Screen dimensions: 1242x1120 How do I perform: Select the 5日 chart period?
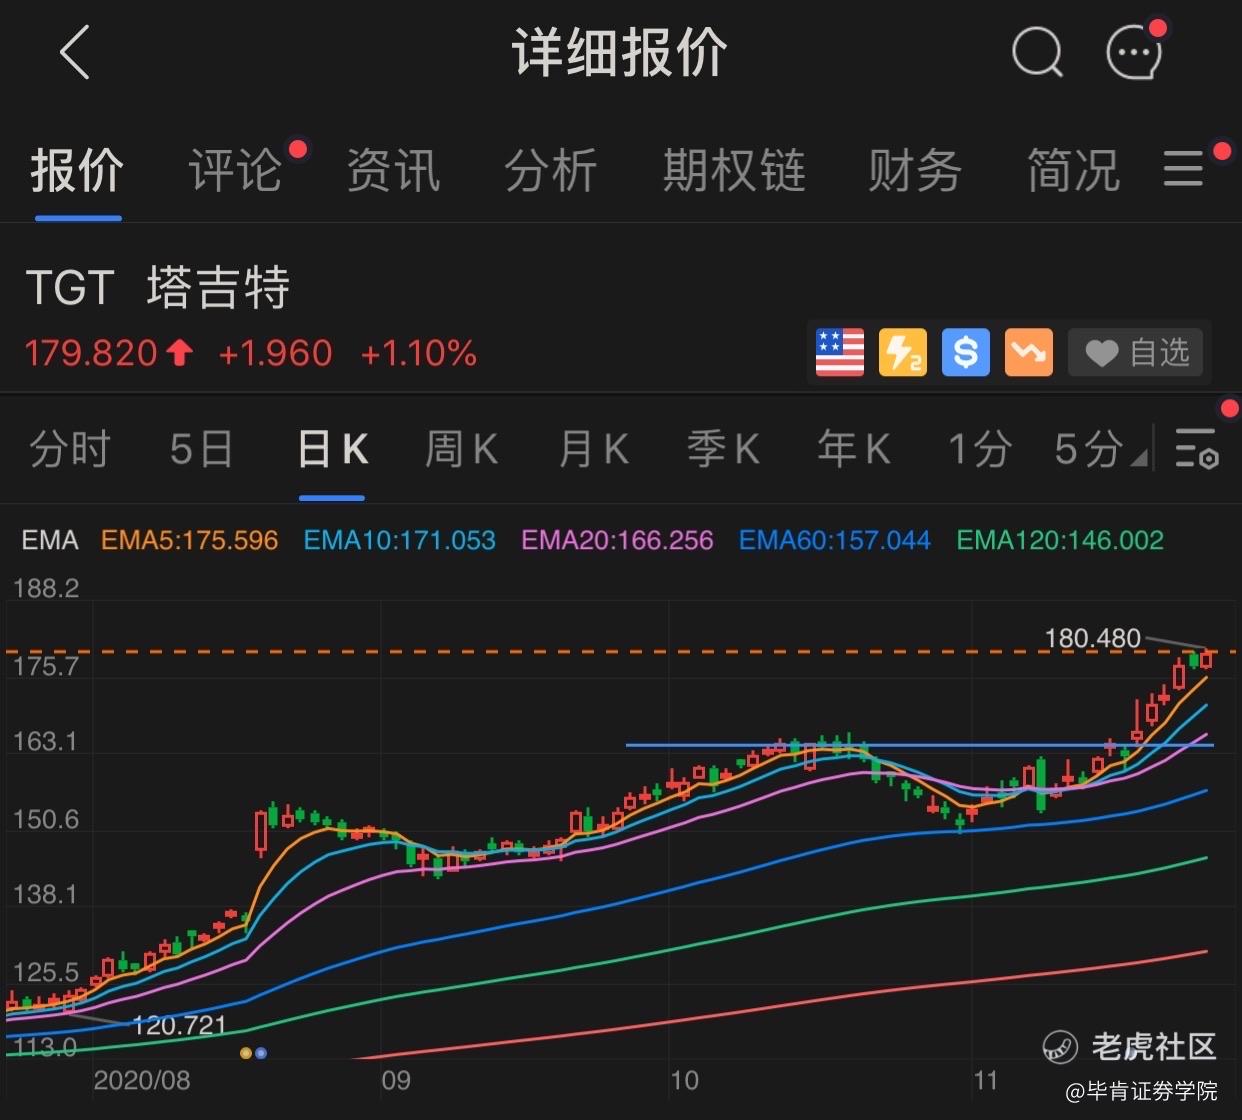click(x=201, y=449)
